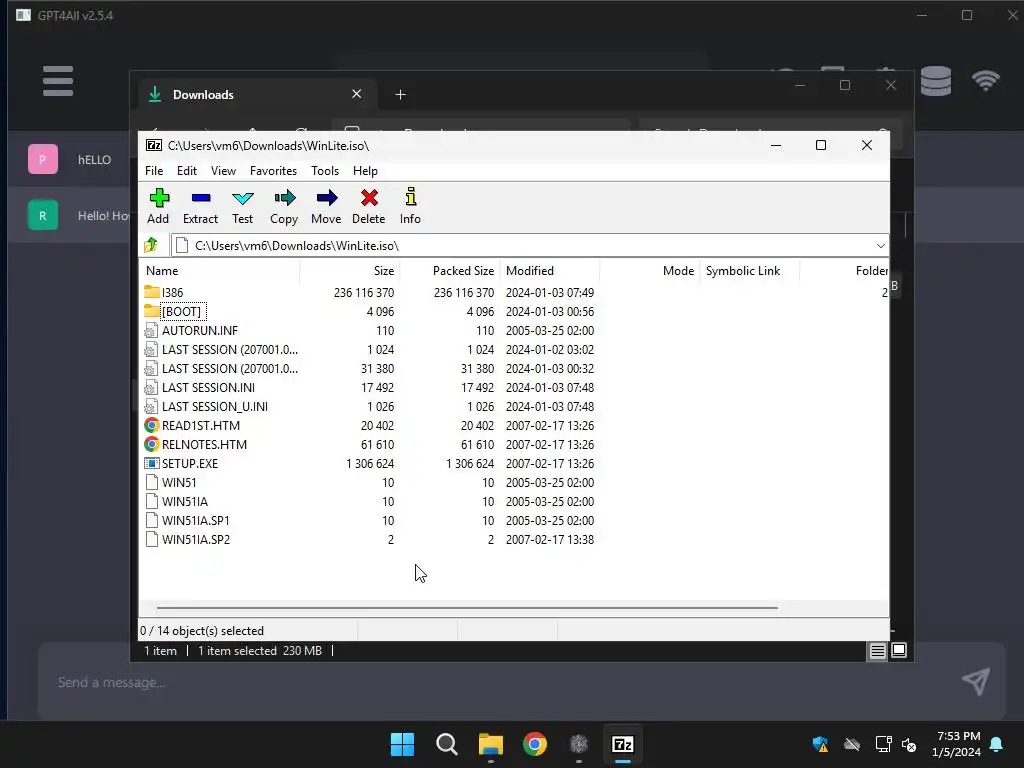Open File Explorer from the taskbar
This screenshot has height=768, width=1024.
point(490,744)
